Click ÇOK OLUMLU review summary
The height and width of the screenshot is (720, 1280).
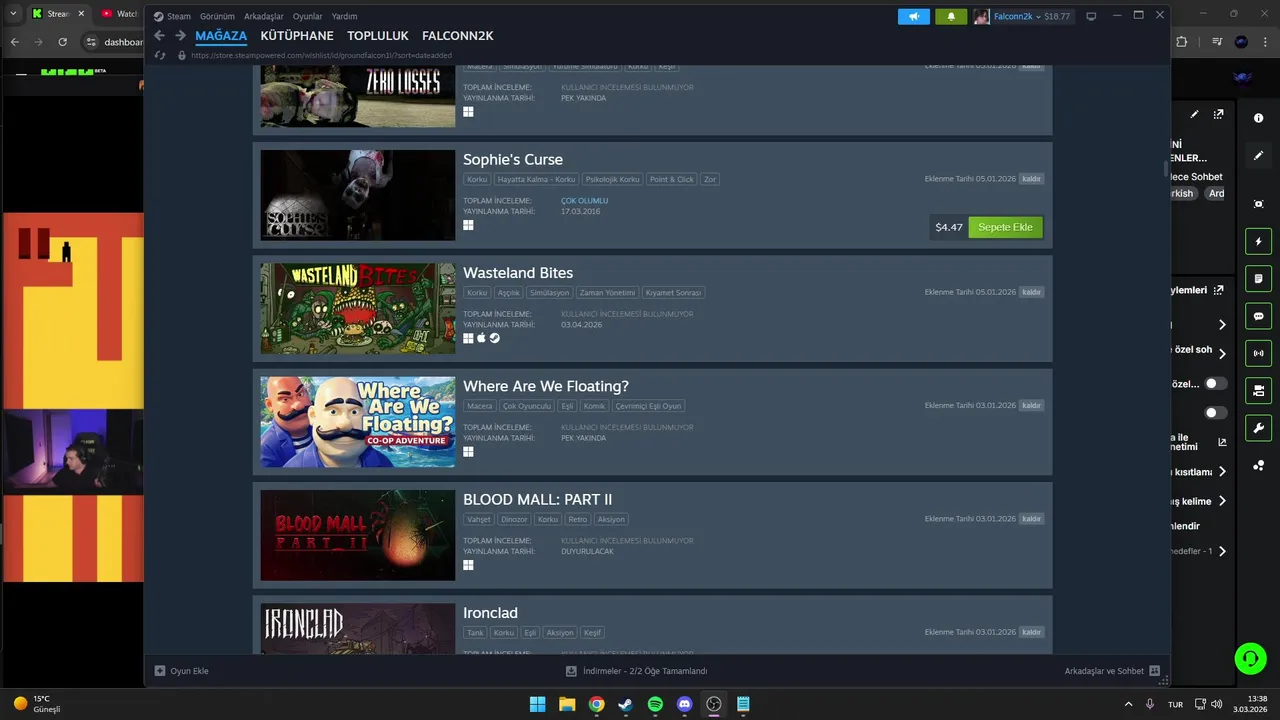click(584, 201)
